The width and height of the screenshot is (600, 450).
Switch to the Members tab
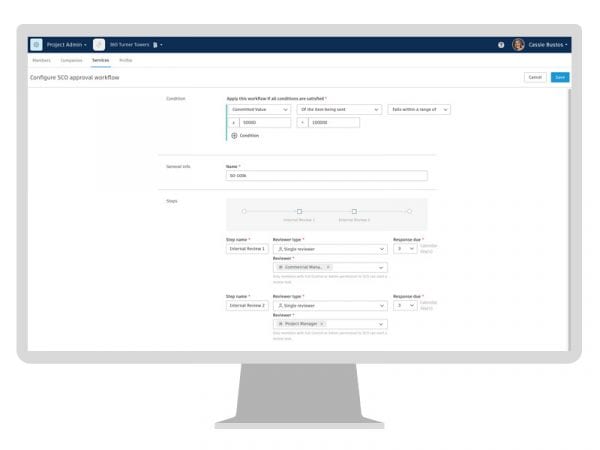(x=41, y=60)
